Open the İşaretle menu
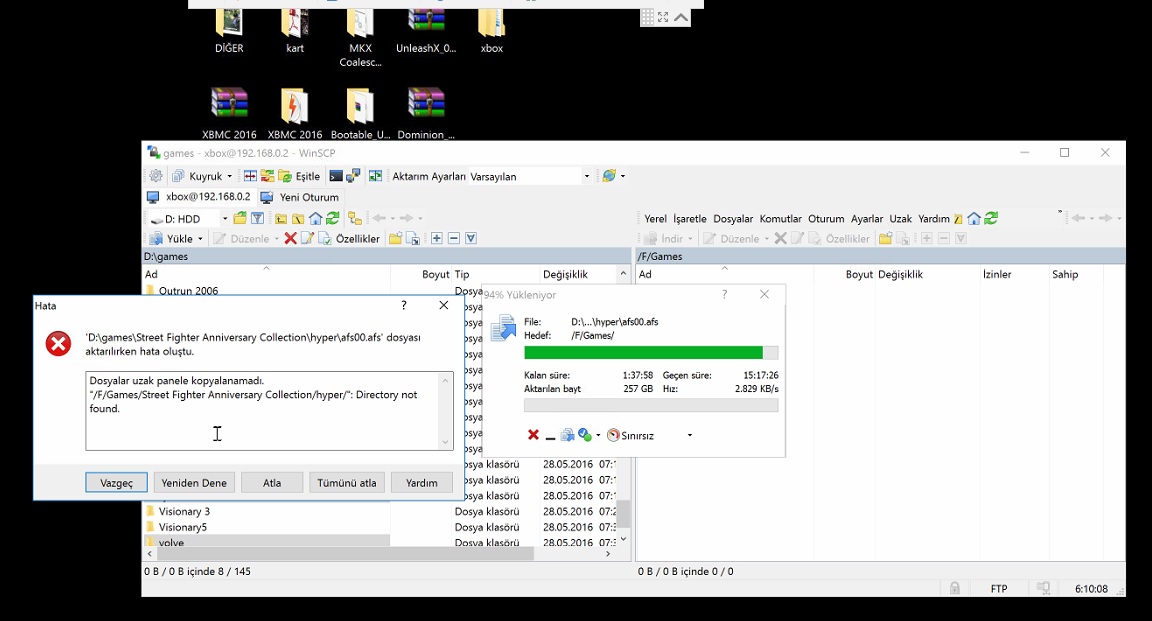 click(x=690, y=218)
